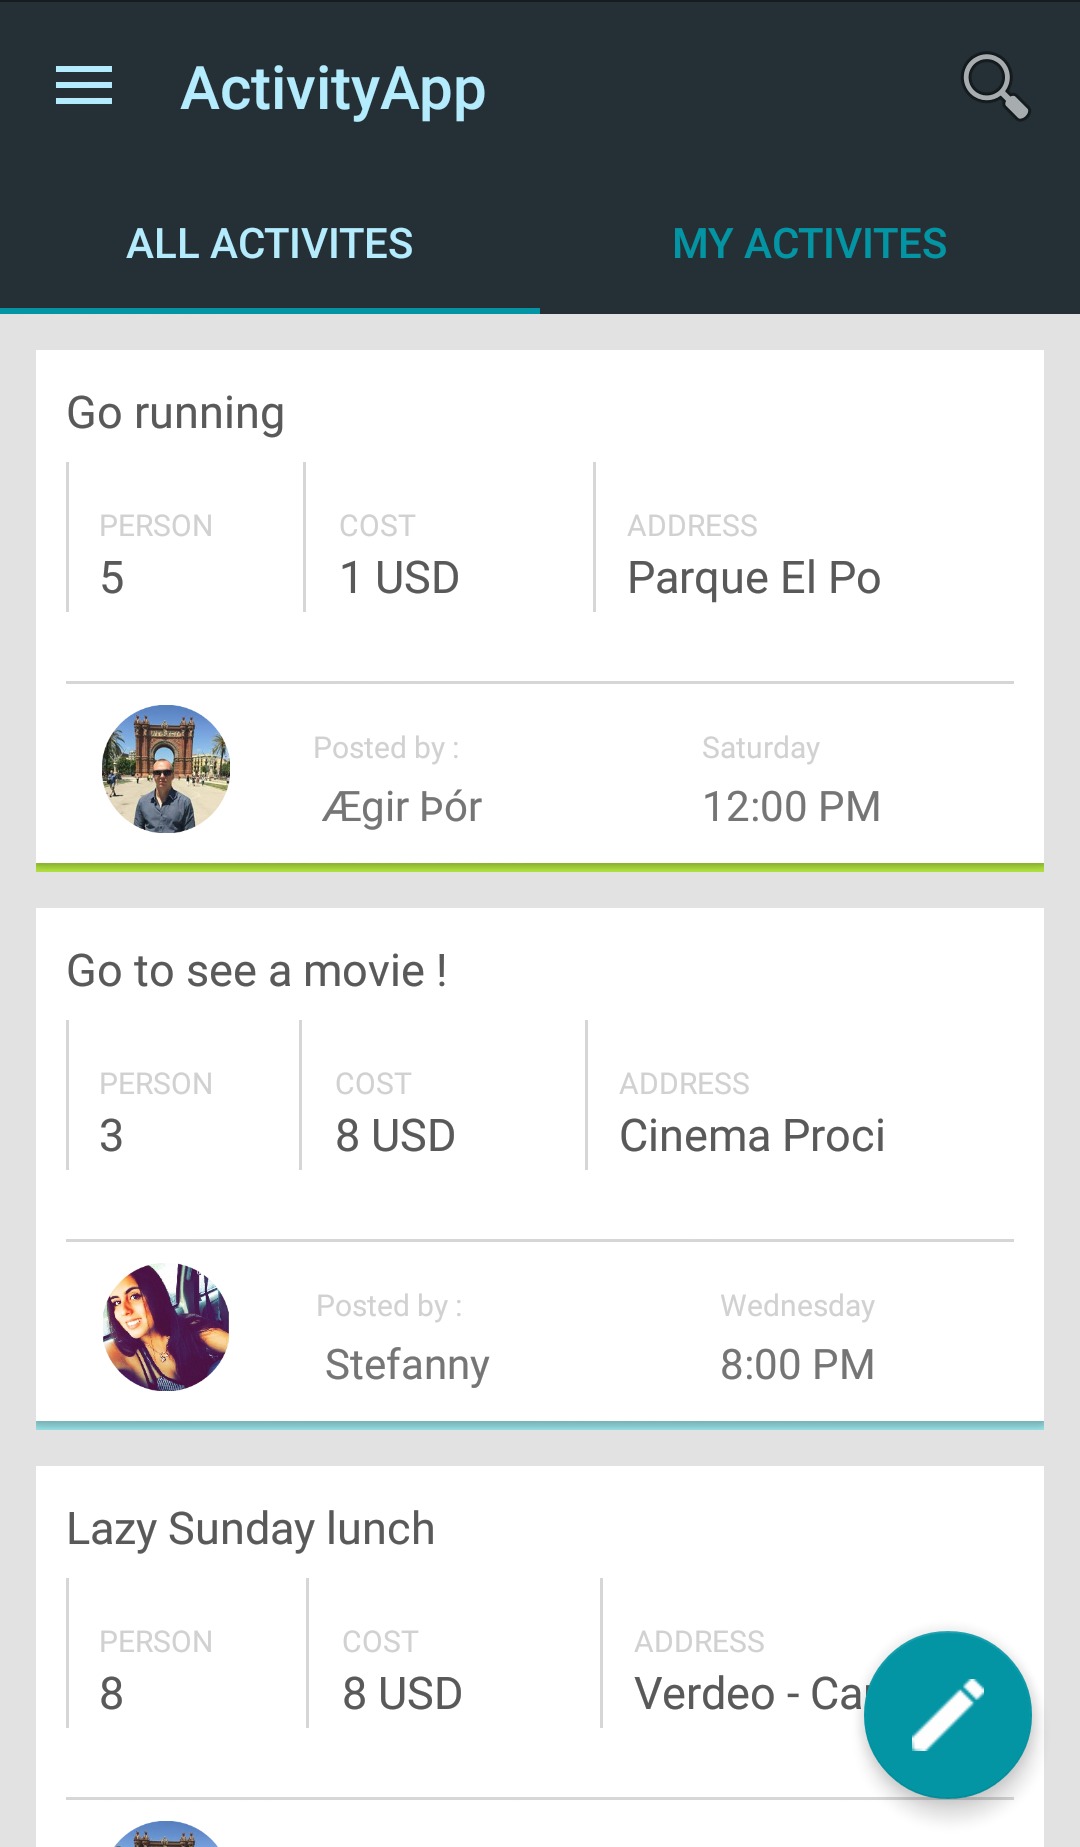The height and width of the screenshot is (1847, 1080).
Task: Tap Ægir Þór's profile picture
Action: (x=166, y=769)
